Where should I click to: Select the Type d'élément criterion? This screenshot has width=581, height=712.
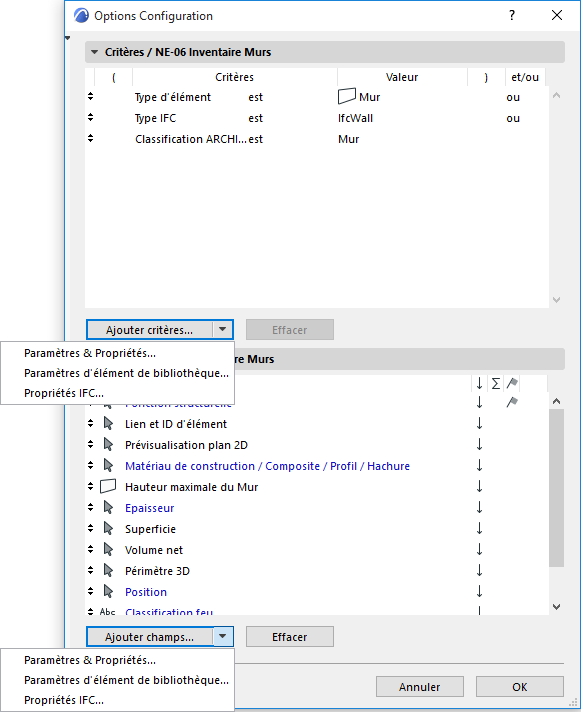click(172, 97)
